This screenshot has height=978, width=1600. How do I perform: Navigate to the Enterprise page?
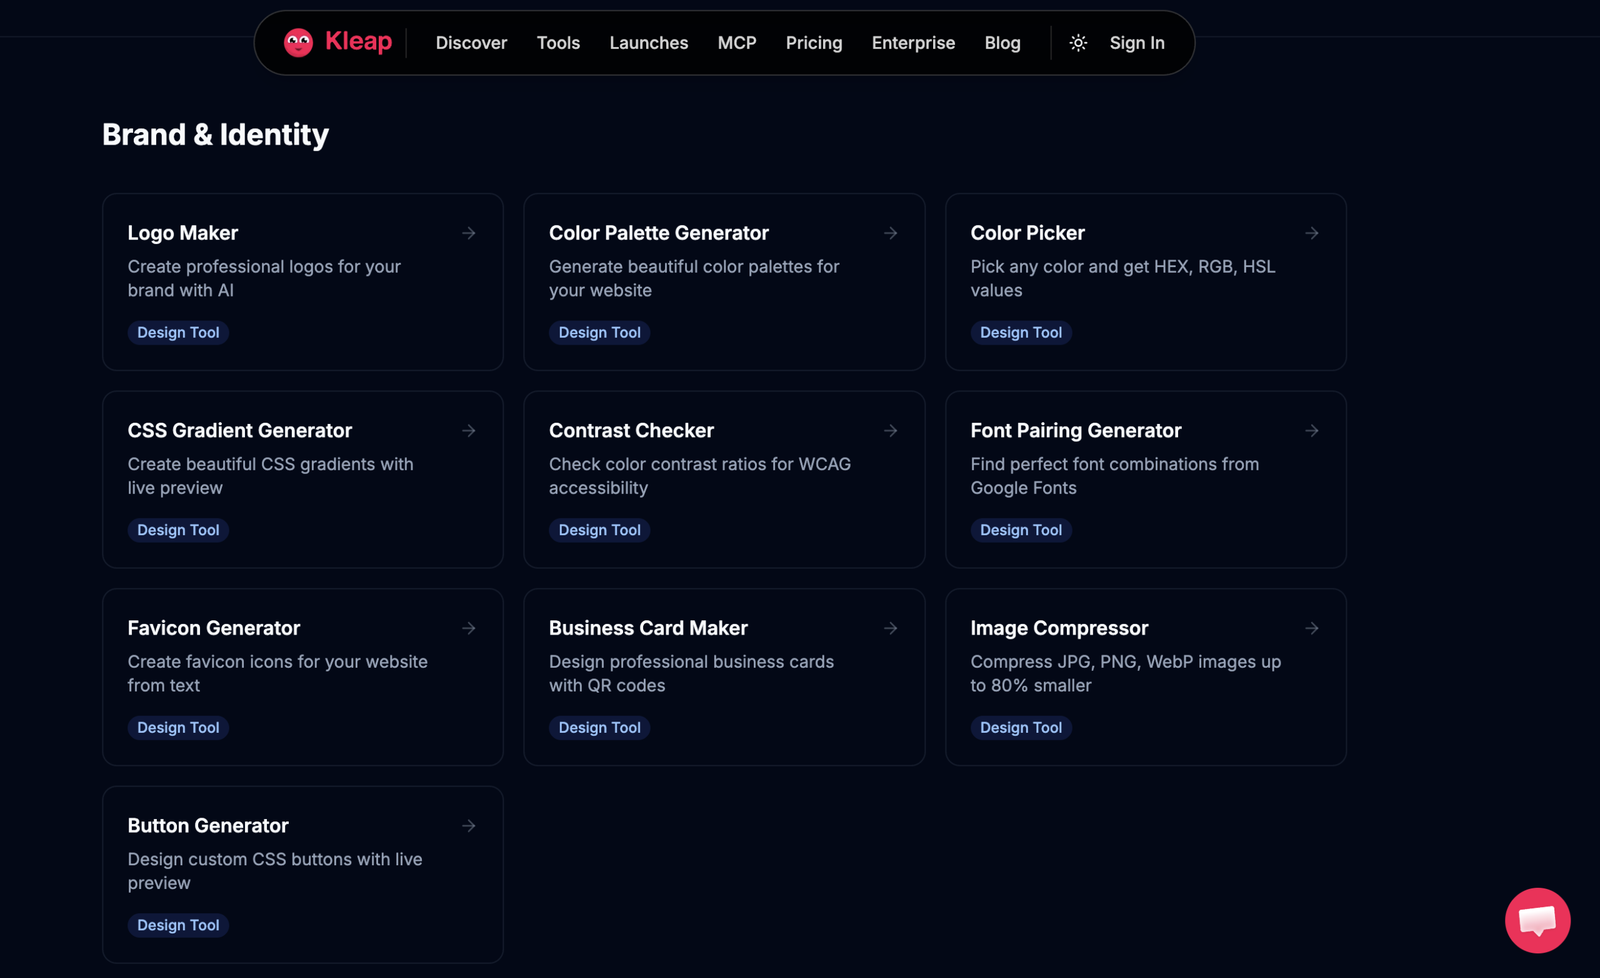tap(913, 43)
